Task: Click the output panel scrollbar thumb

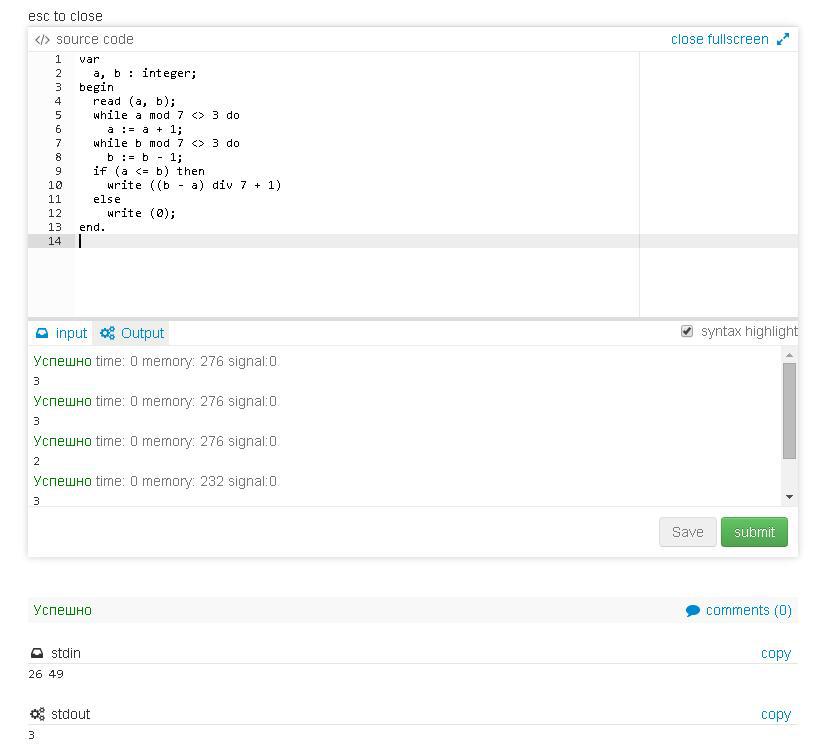Action: [x=790, y=410]
